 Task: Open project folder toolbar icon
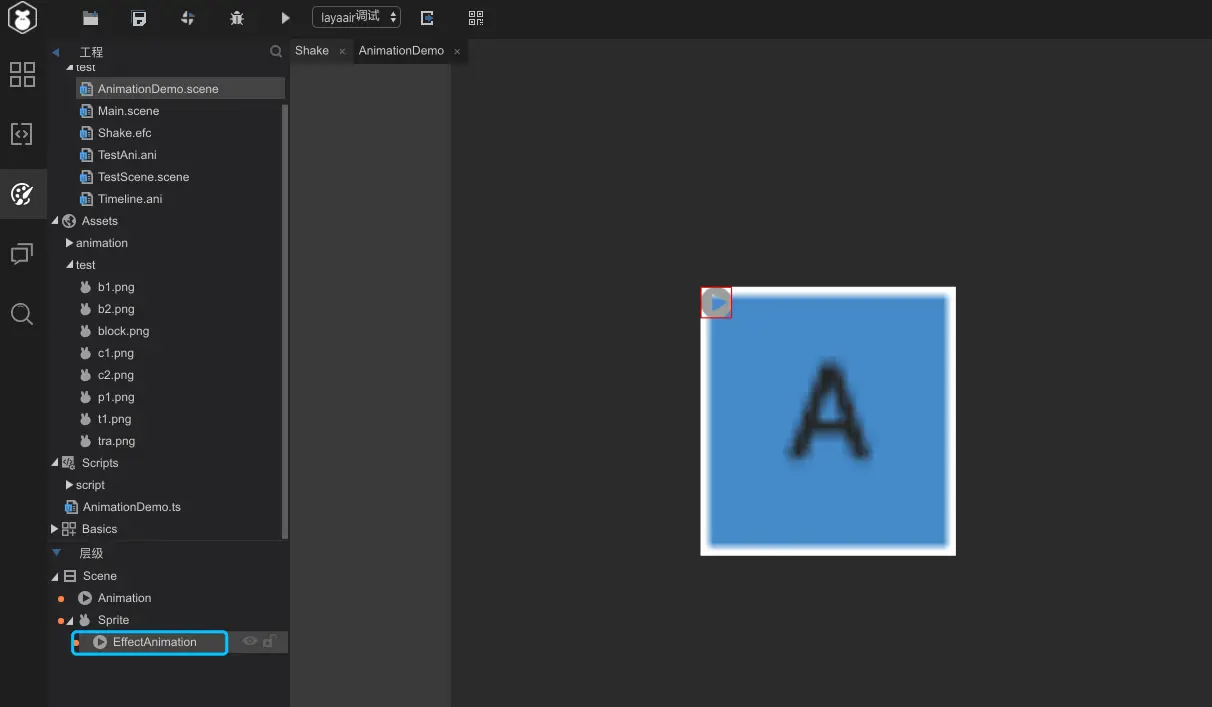point(90,18)
